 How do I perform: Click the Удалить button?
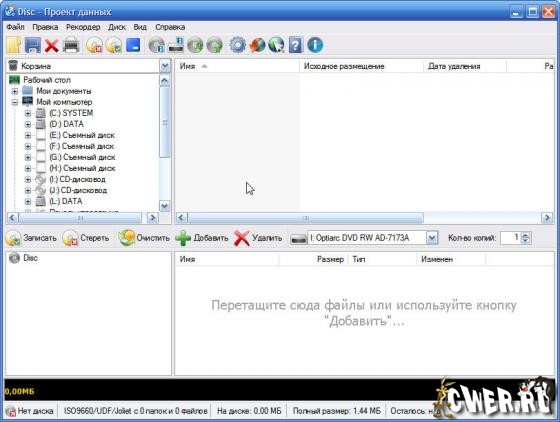pos(258,238)
